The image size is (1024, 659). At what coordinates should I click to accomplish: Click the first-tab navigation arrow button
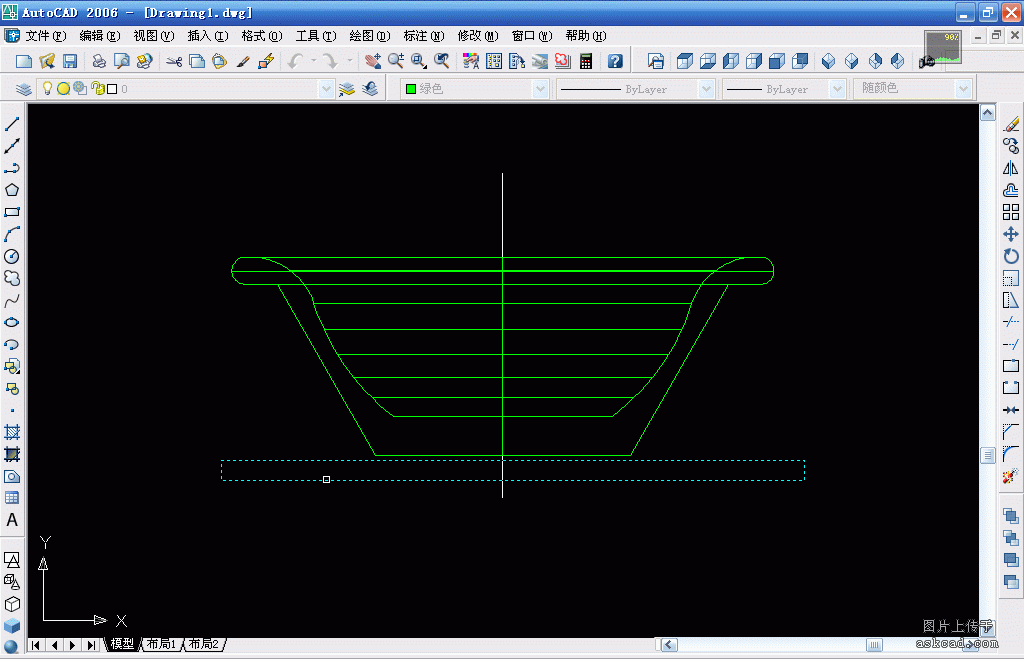coord(36,645)
